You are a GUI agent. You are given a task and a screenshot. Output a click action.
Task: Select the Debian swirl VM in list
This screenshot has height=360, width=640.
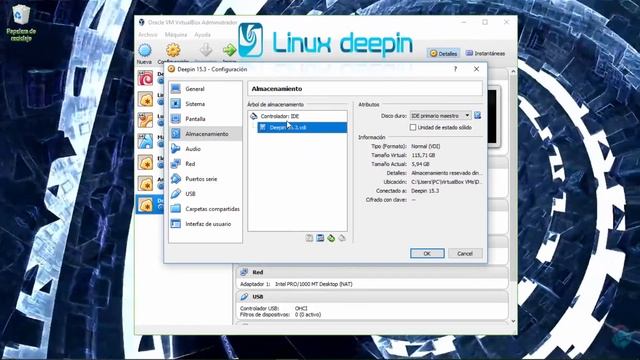tap(145, 78)
